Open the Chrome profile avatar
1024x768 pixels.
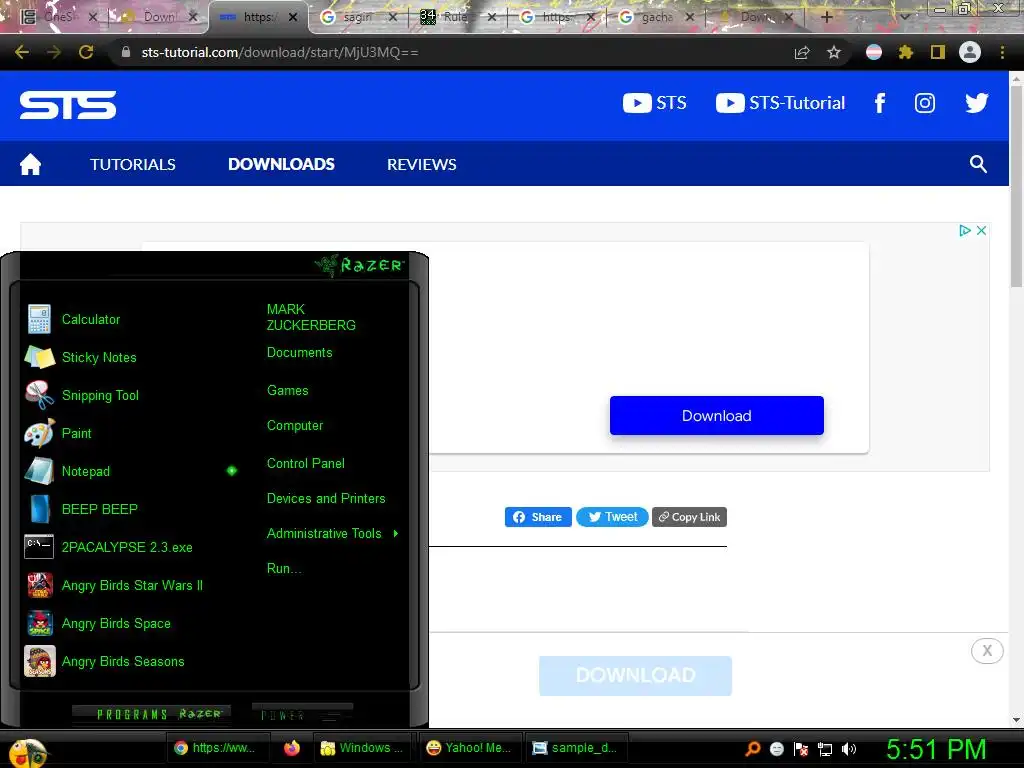(970, 52)
